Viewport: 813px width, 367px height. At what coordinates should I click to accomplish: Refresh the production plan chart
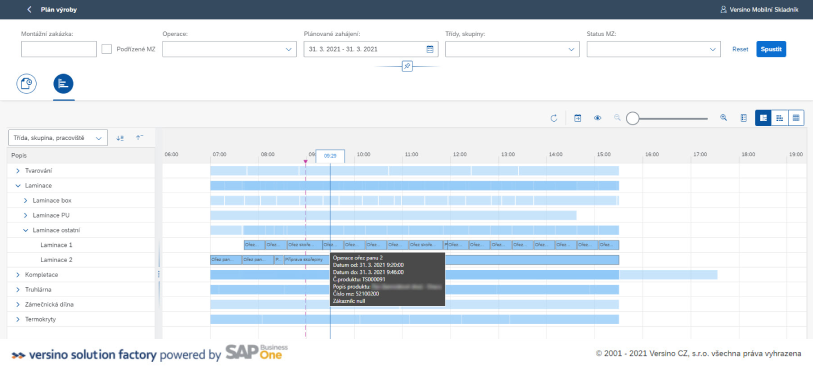[x=554, y=118]
